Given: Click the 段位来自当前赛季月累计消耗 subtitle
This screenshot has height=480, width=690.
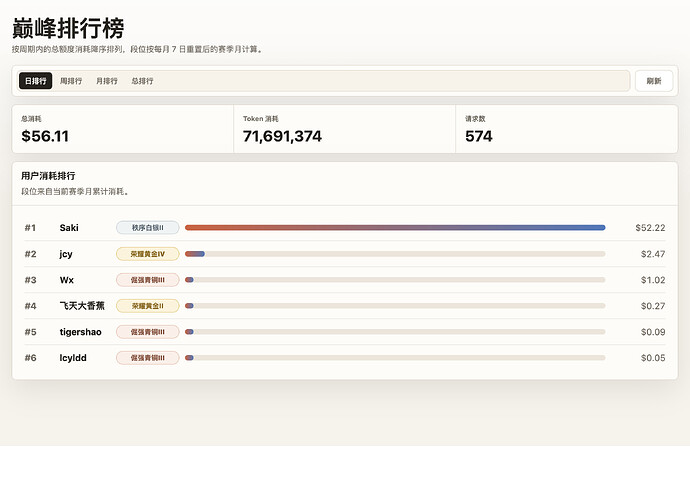Looking at the screenshot, I should pyautogui.click(x=75, y=192).
